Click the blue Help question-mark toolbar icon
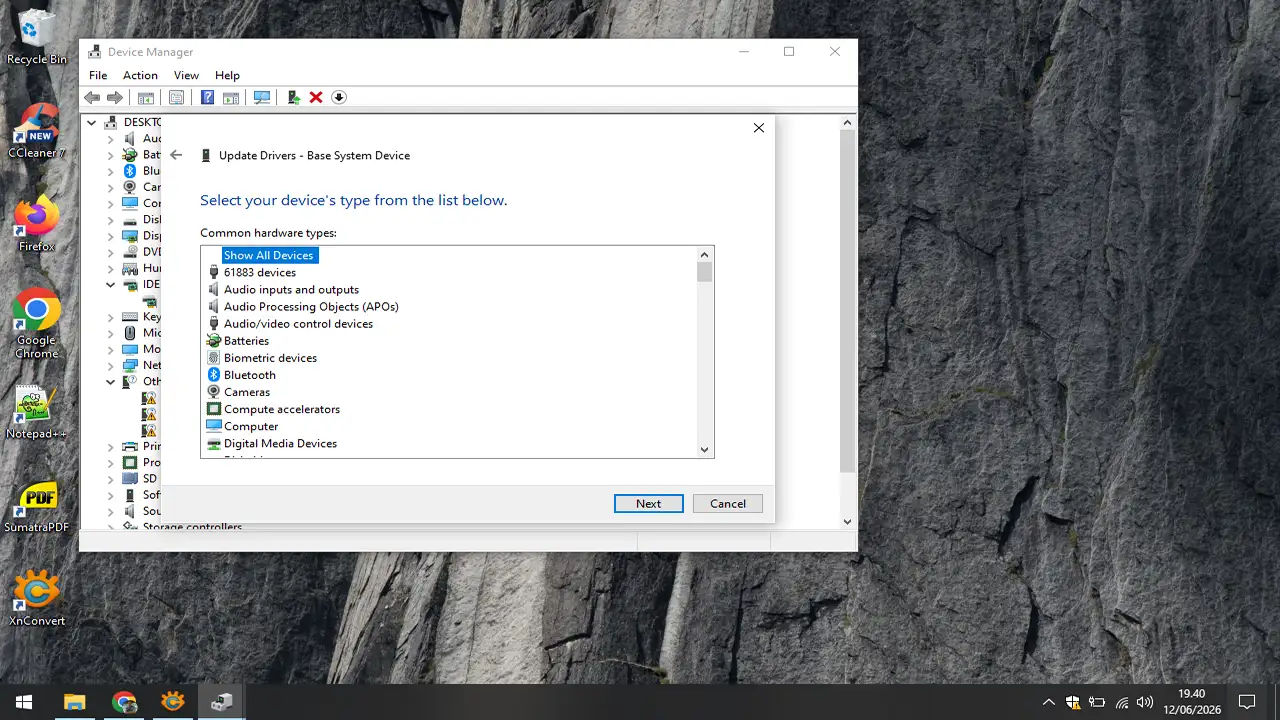Image resolution: width=1280 pixels, height=720 pixels. [207, 97]
